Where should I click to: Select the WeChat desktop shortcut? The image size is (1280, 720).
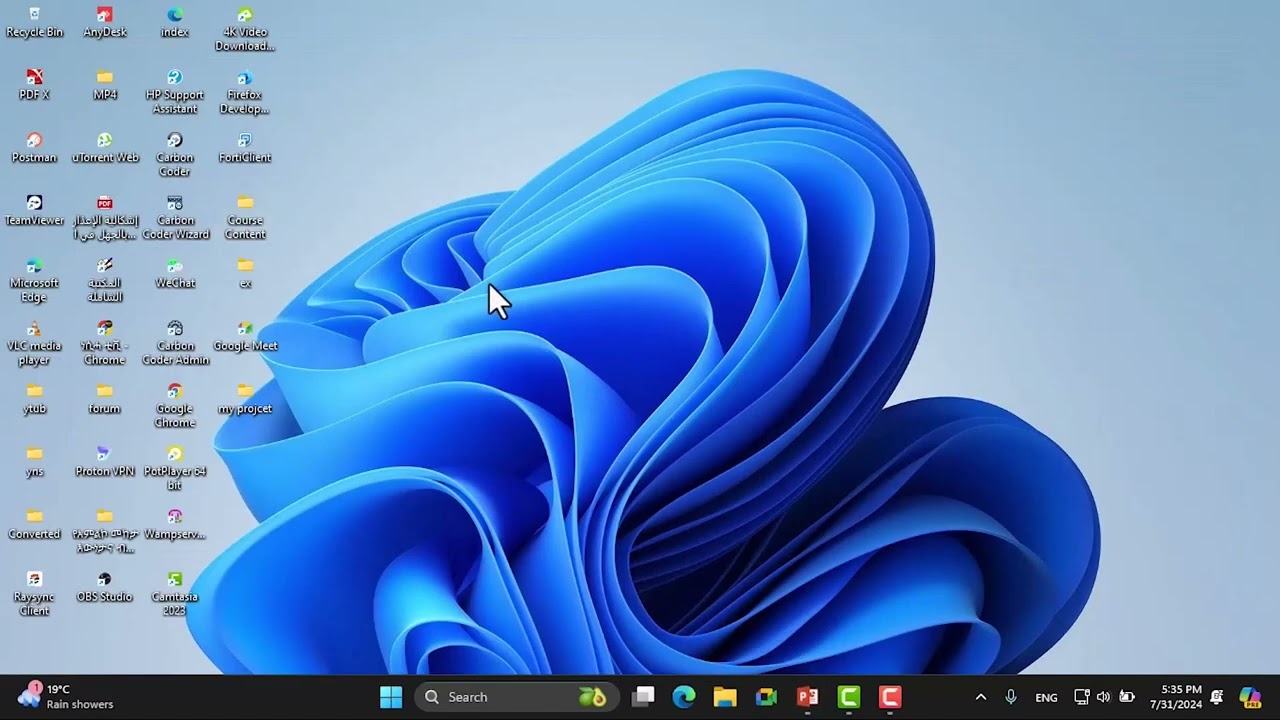coord(175,275)
